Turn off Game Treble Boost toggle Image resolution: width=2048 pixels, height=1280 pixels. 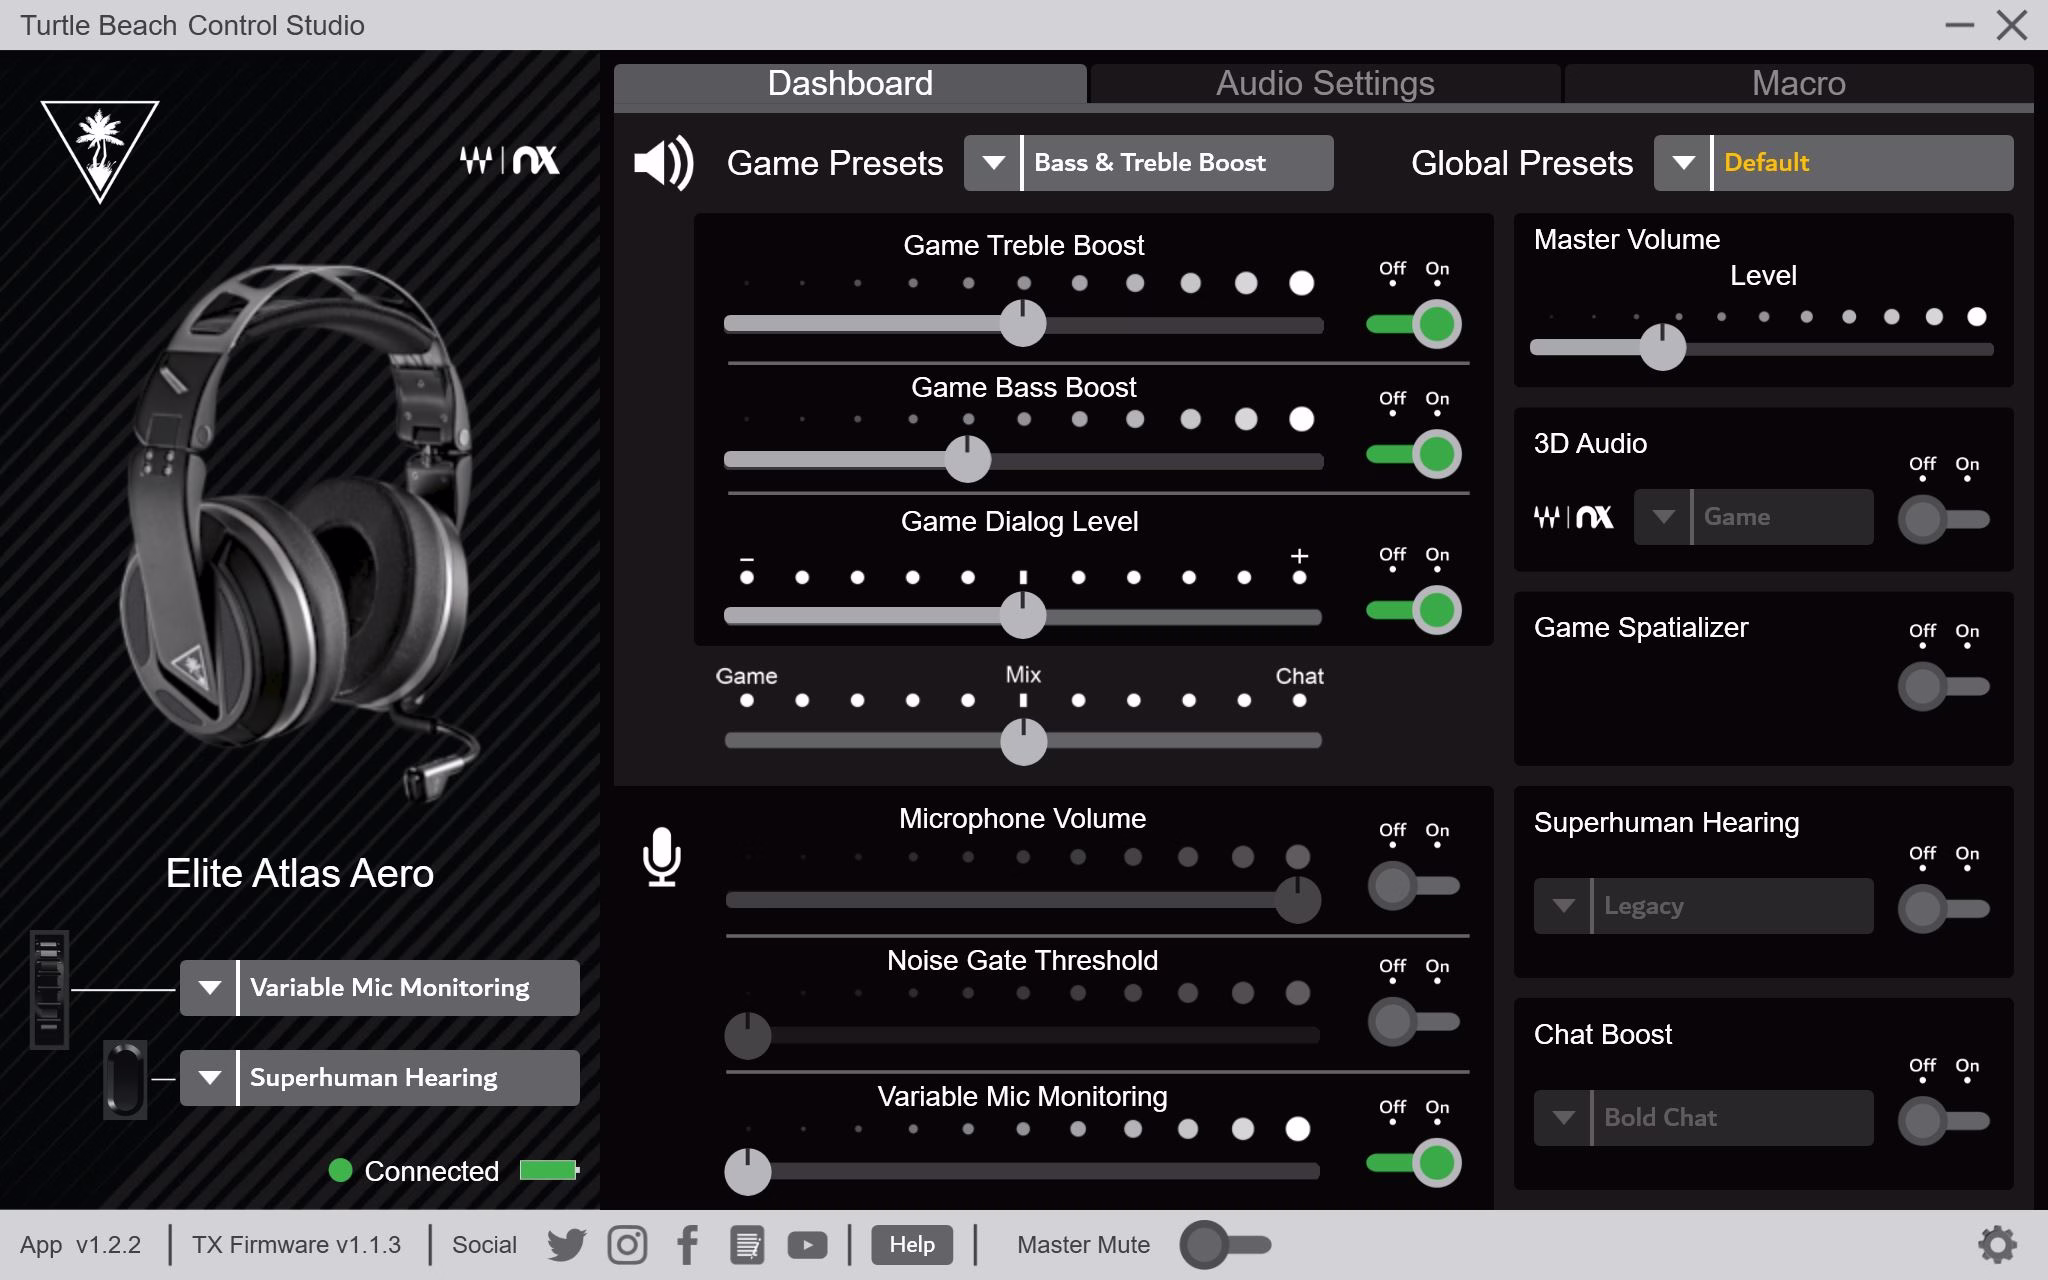point(1414,324)
